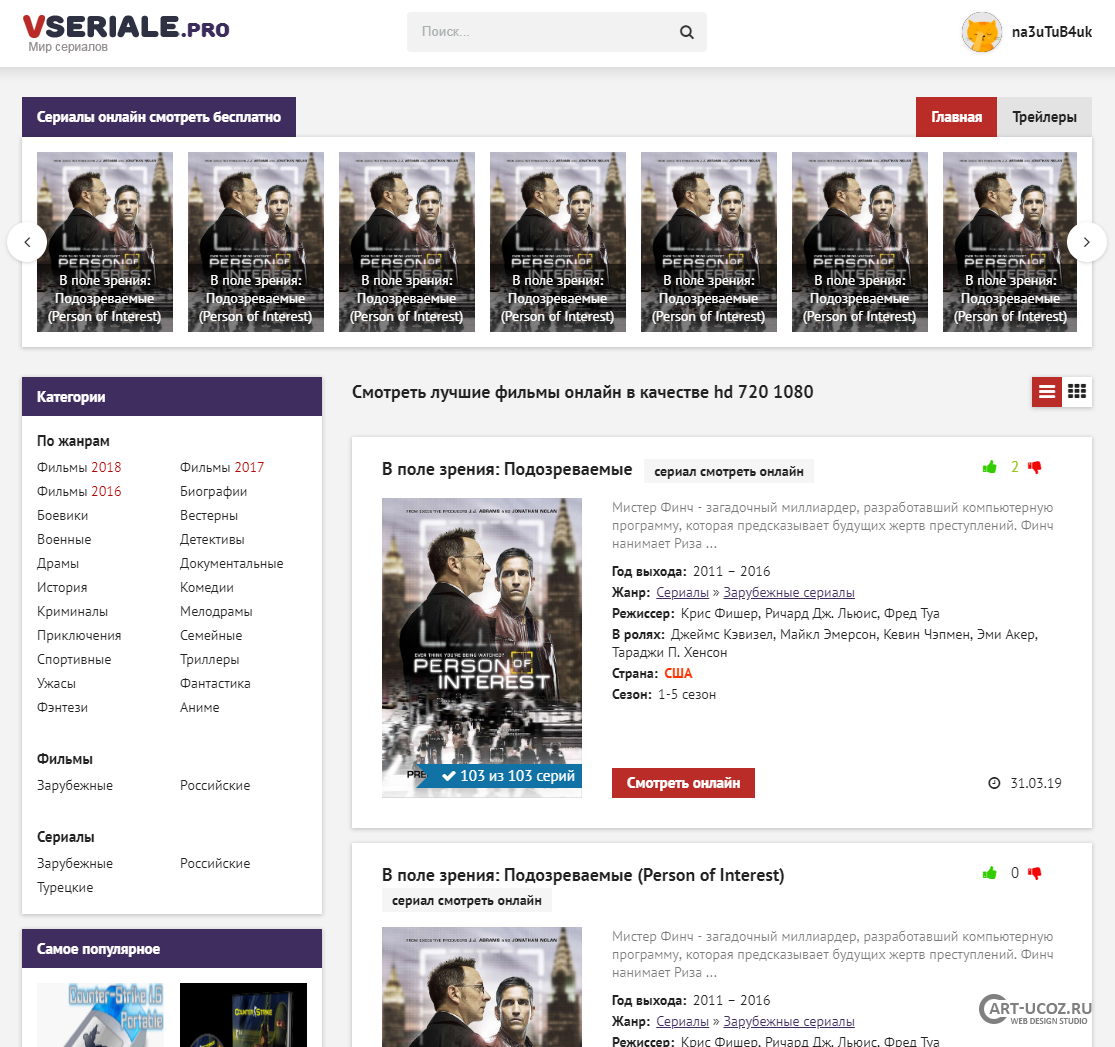The height and width of the screenshot is (1047, 1115).
Task: Like the first series with thumbs up
Action: click(x=989, y=467)
